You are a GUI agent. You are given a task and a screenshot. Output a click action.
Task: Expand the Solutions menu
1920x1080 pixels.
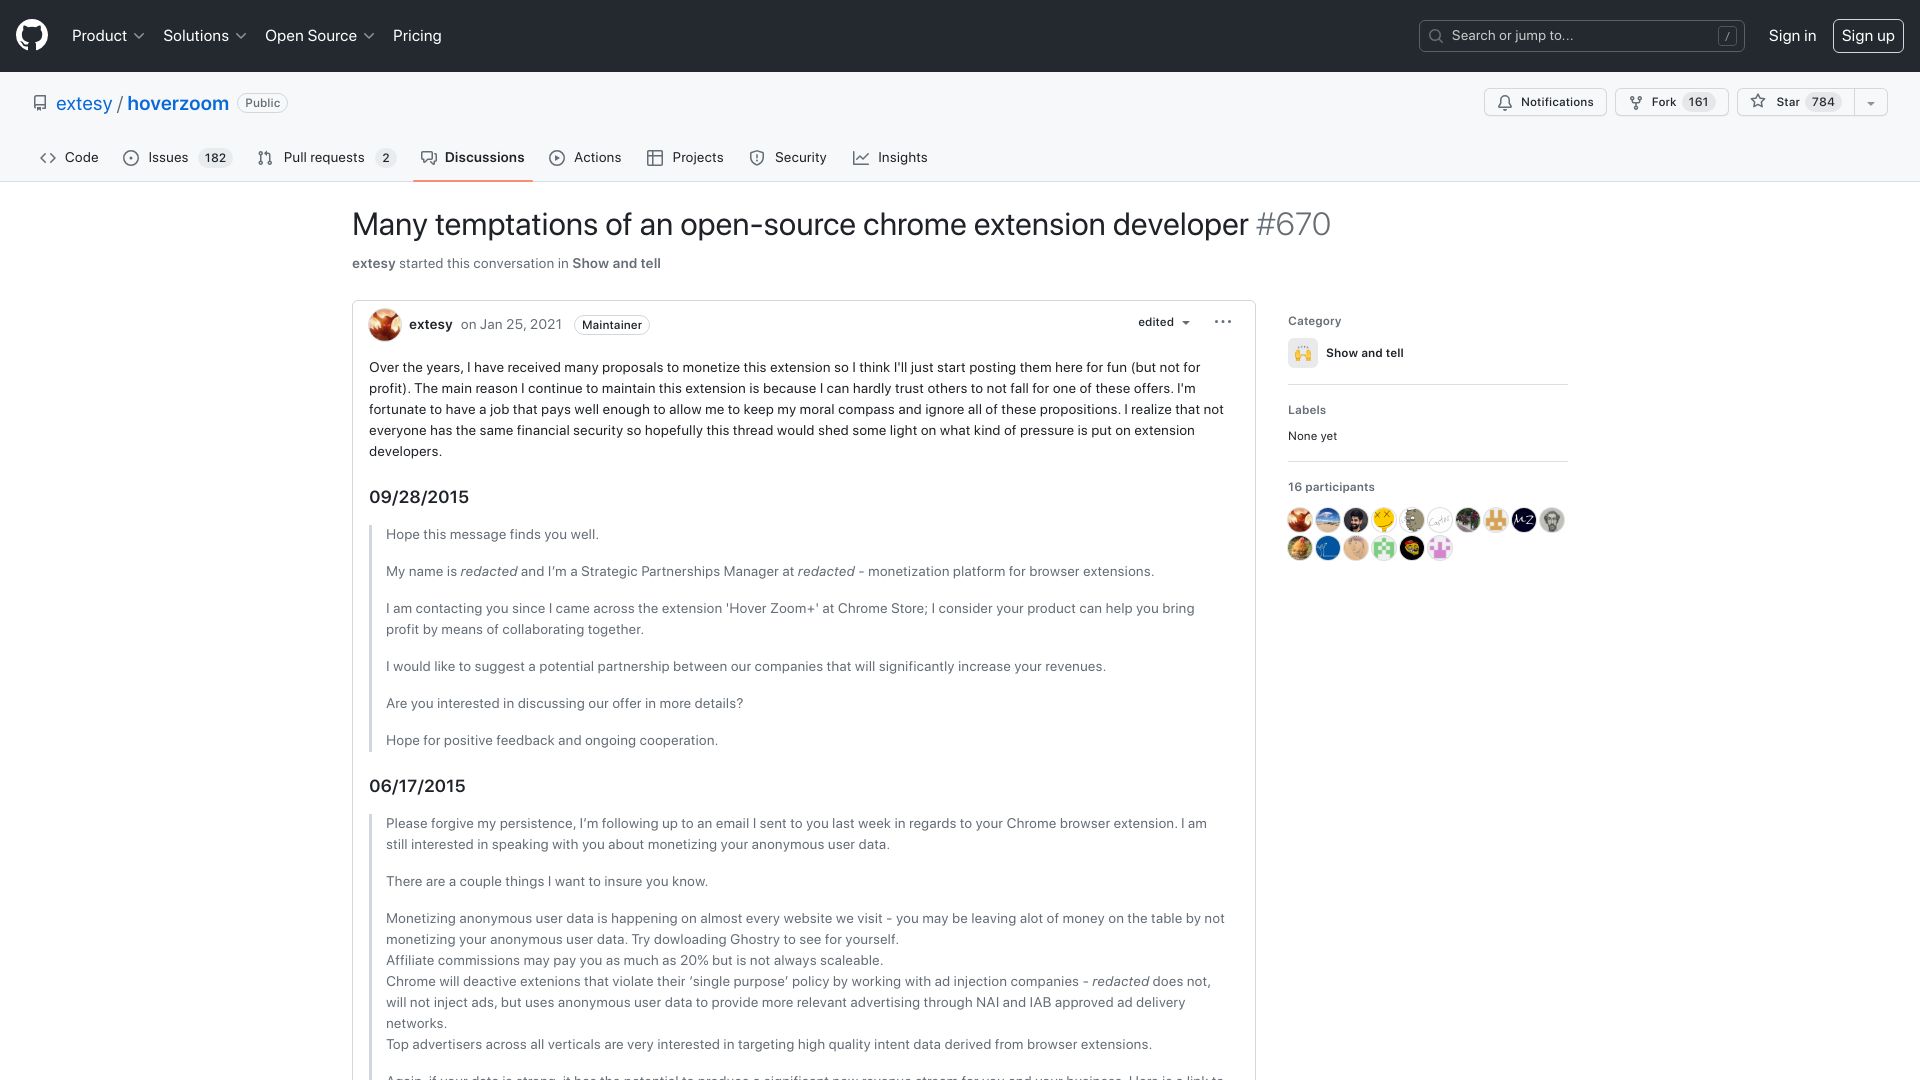click(x=204, y=35)
